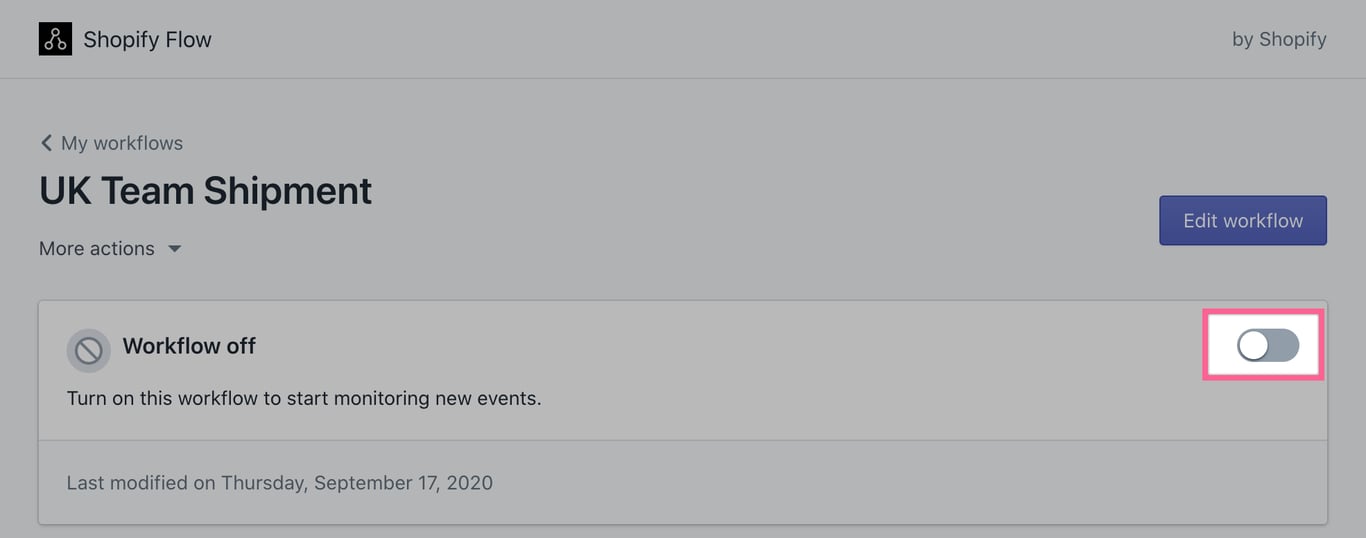
Task: Open the More actions dropdown
Action: pyautogui.click(x=110, y=249)
